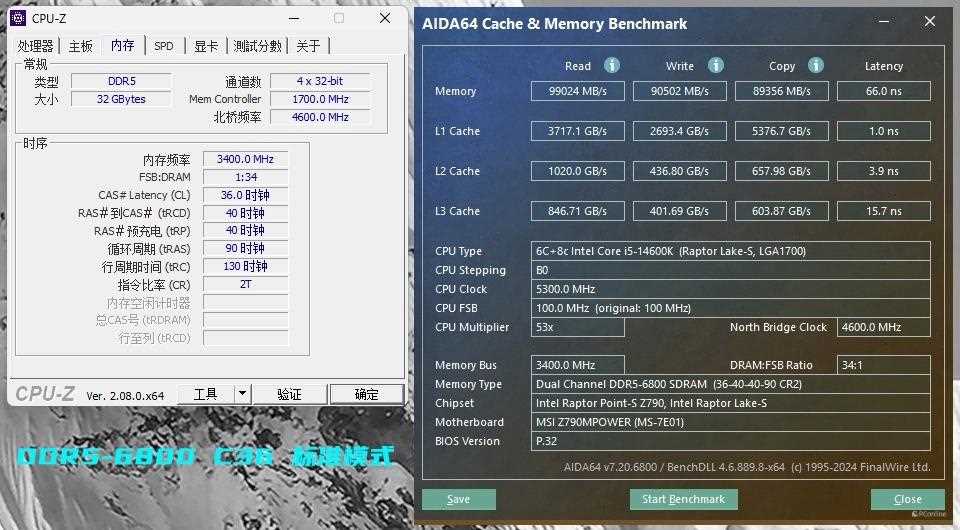Click the CPU Clock value 5300.0 MHz

point(730,289)
